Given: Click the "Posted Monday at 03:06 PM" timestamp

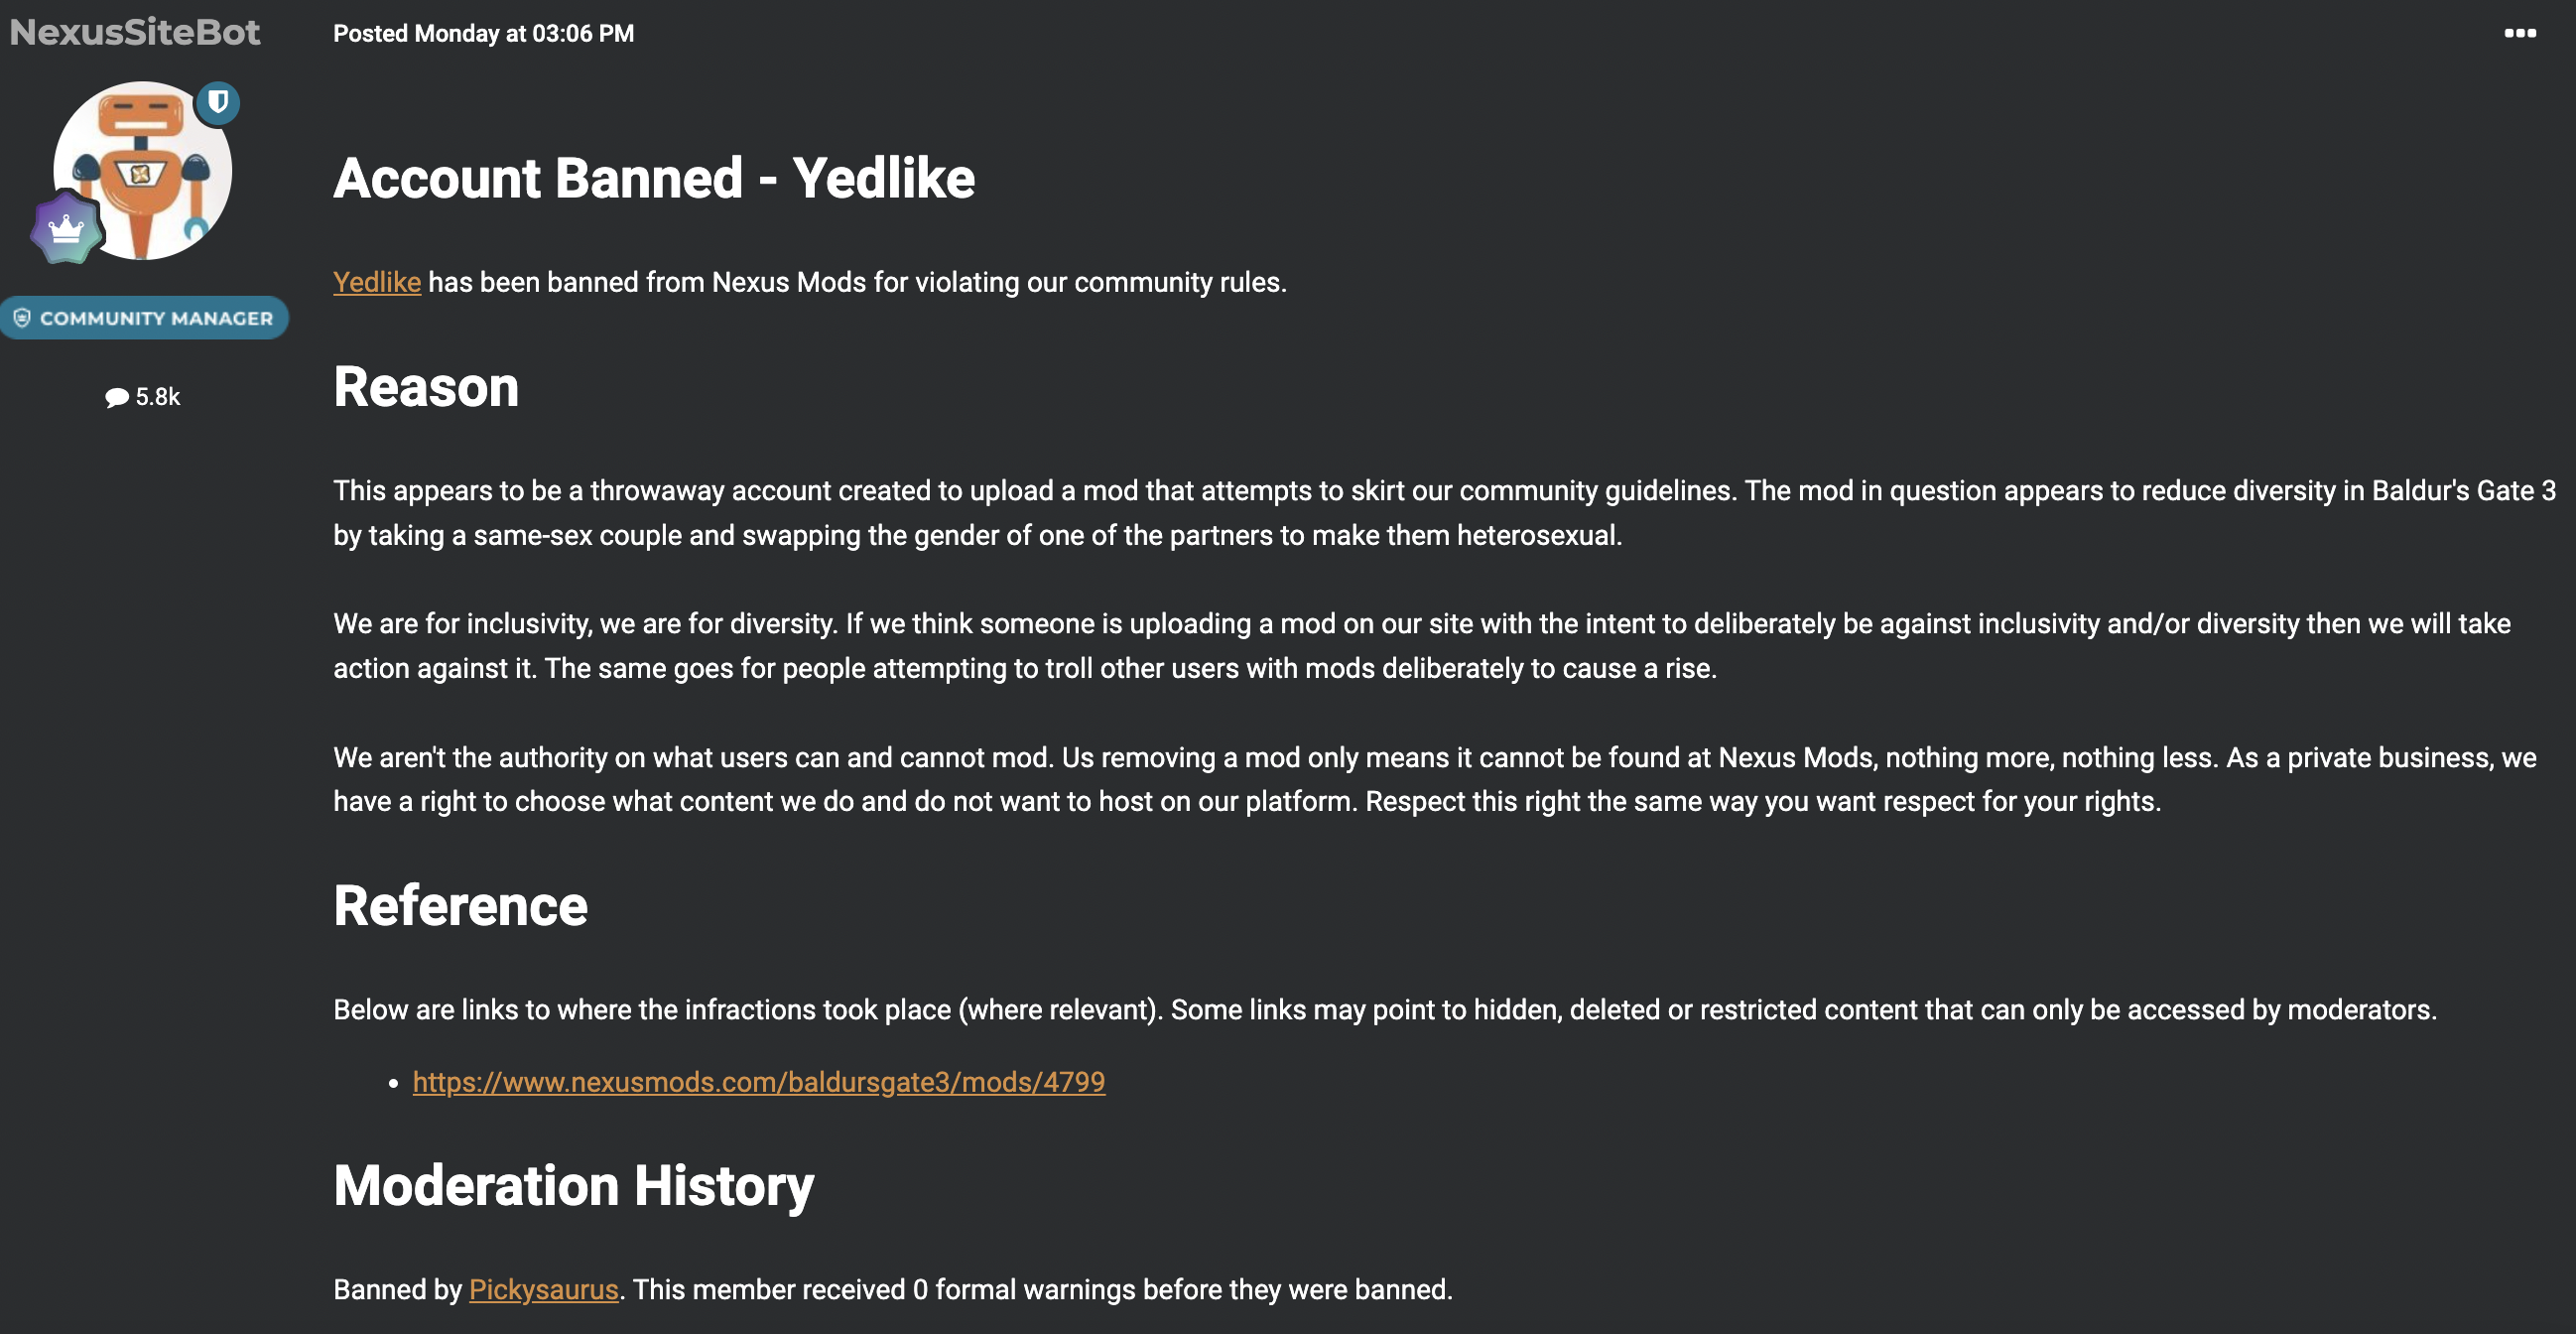Looking at the screenshot, I should [x=483, y=34].
